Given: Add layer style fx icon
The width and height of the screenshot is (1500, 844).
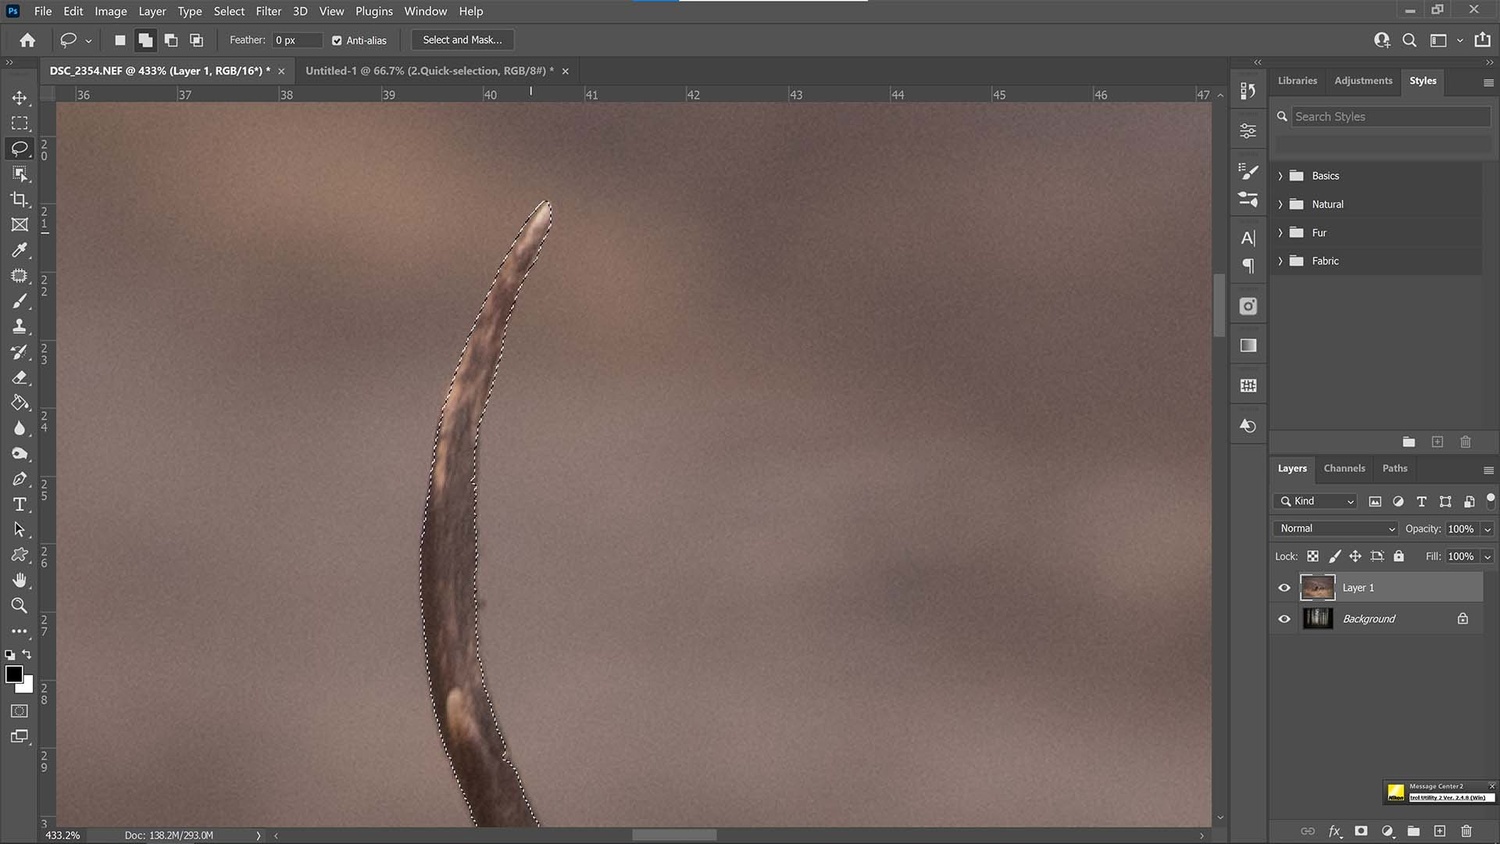Looking at the screenshot, I should 1334,831.
